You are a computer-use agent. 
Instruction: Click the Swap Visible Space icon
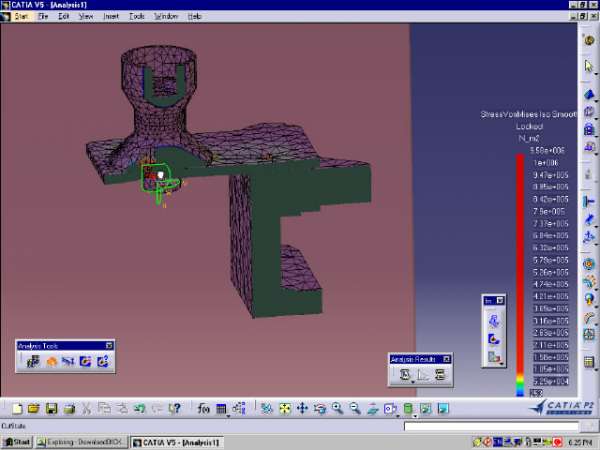(x=443, y=409)
